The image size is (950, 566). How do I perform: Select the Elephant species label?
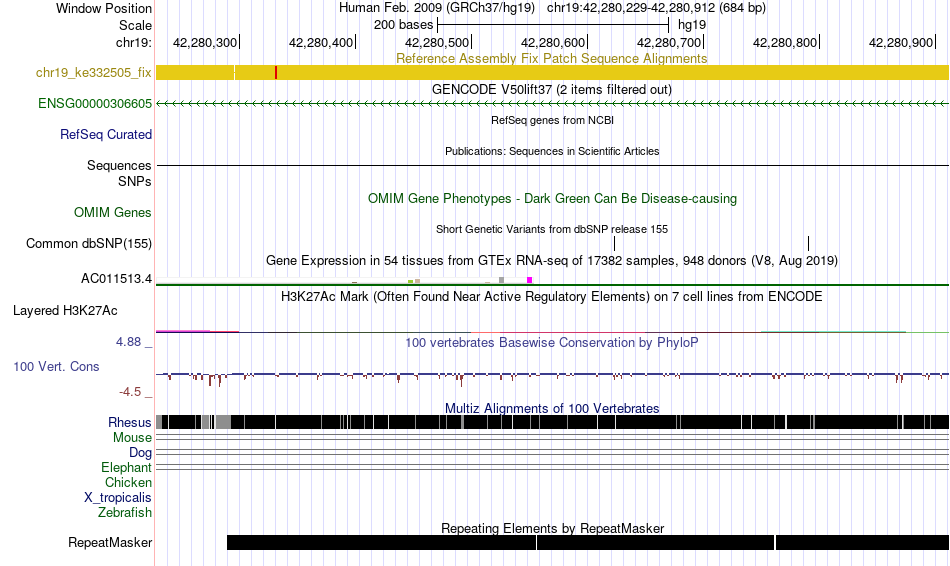point(126,468)
